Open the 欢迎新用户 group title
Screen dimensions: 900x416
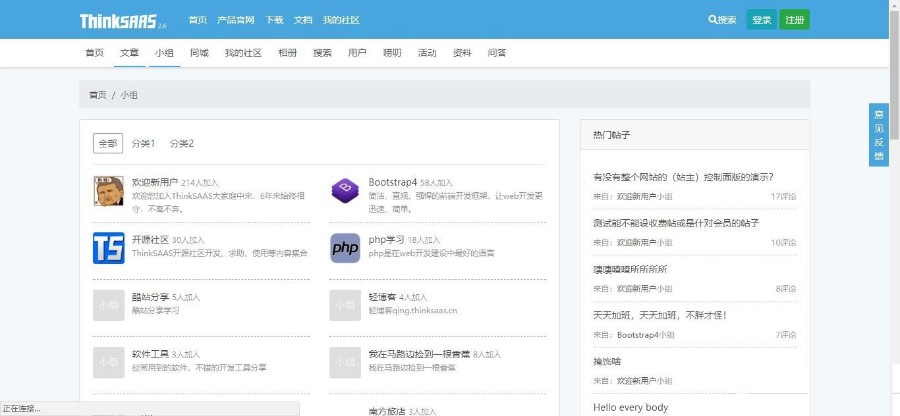tap(154, 182)
